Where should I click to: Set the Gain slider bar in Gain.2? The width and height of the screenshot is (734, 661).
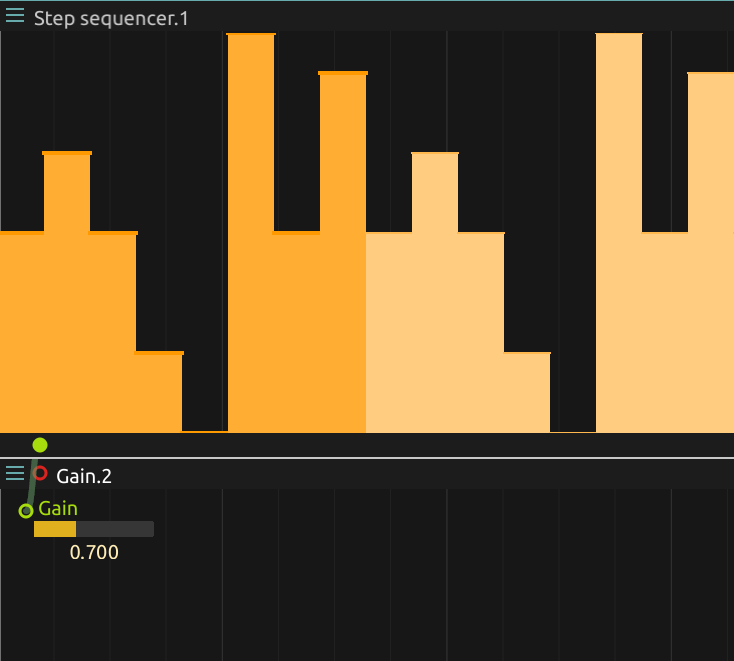(94, 529)
